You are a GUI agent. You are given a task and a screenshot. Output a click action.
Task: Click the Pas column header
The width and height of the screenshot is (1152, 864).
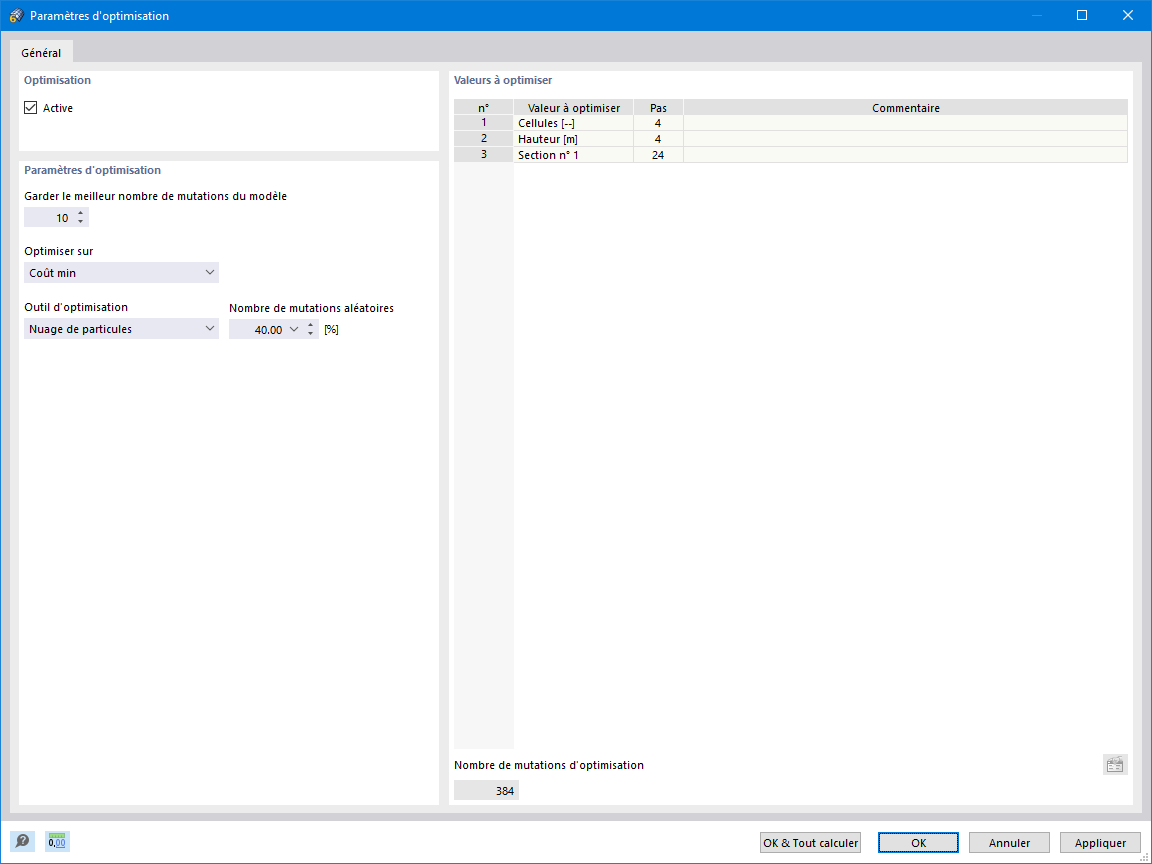tap(658, 107)
